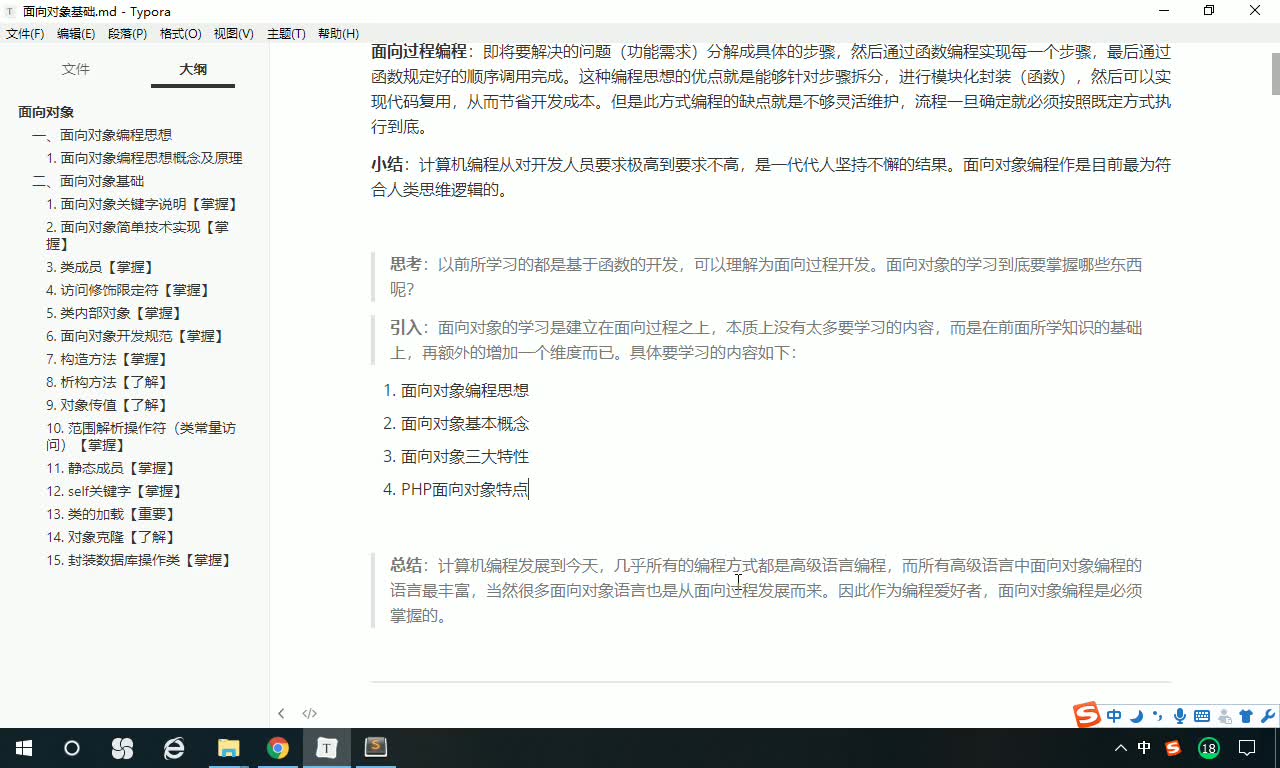Go to outline item 一、面向对象编程思想
Image resolution: width=1280 pixels, height=768 pixels.
[102, 135]
